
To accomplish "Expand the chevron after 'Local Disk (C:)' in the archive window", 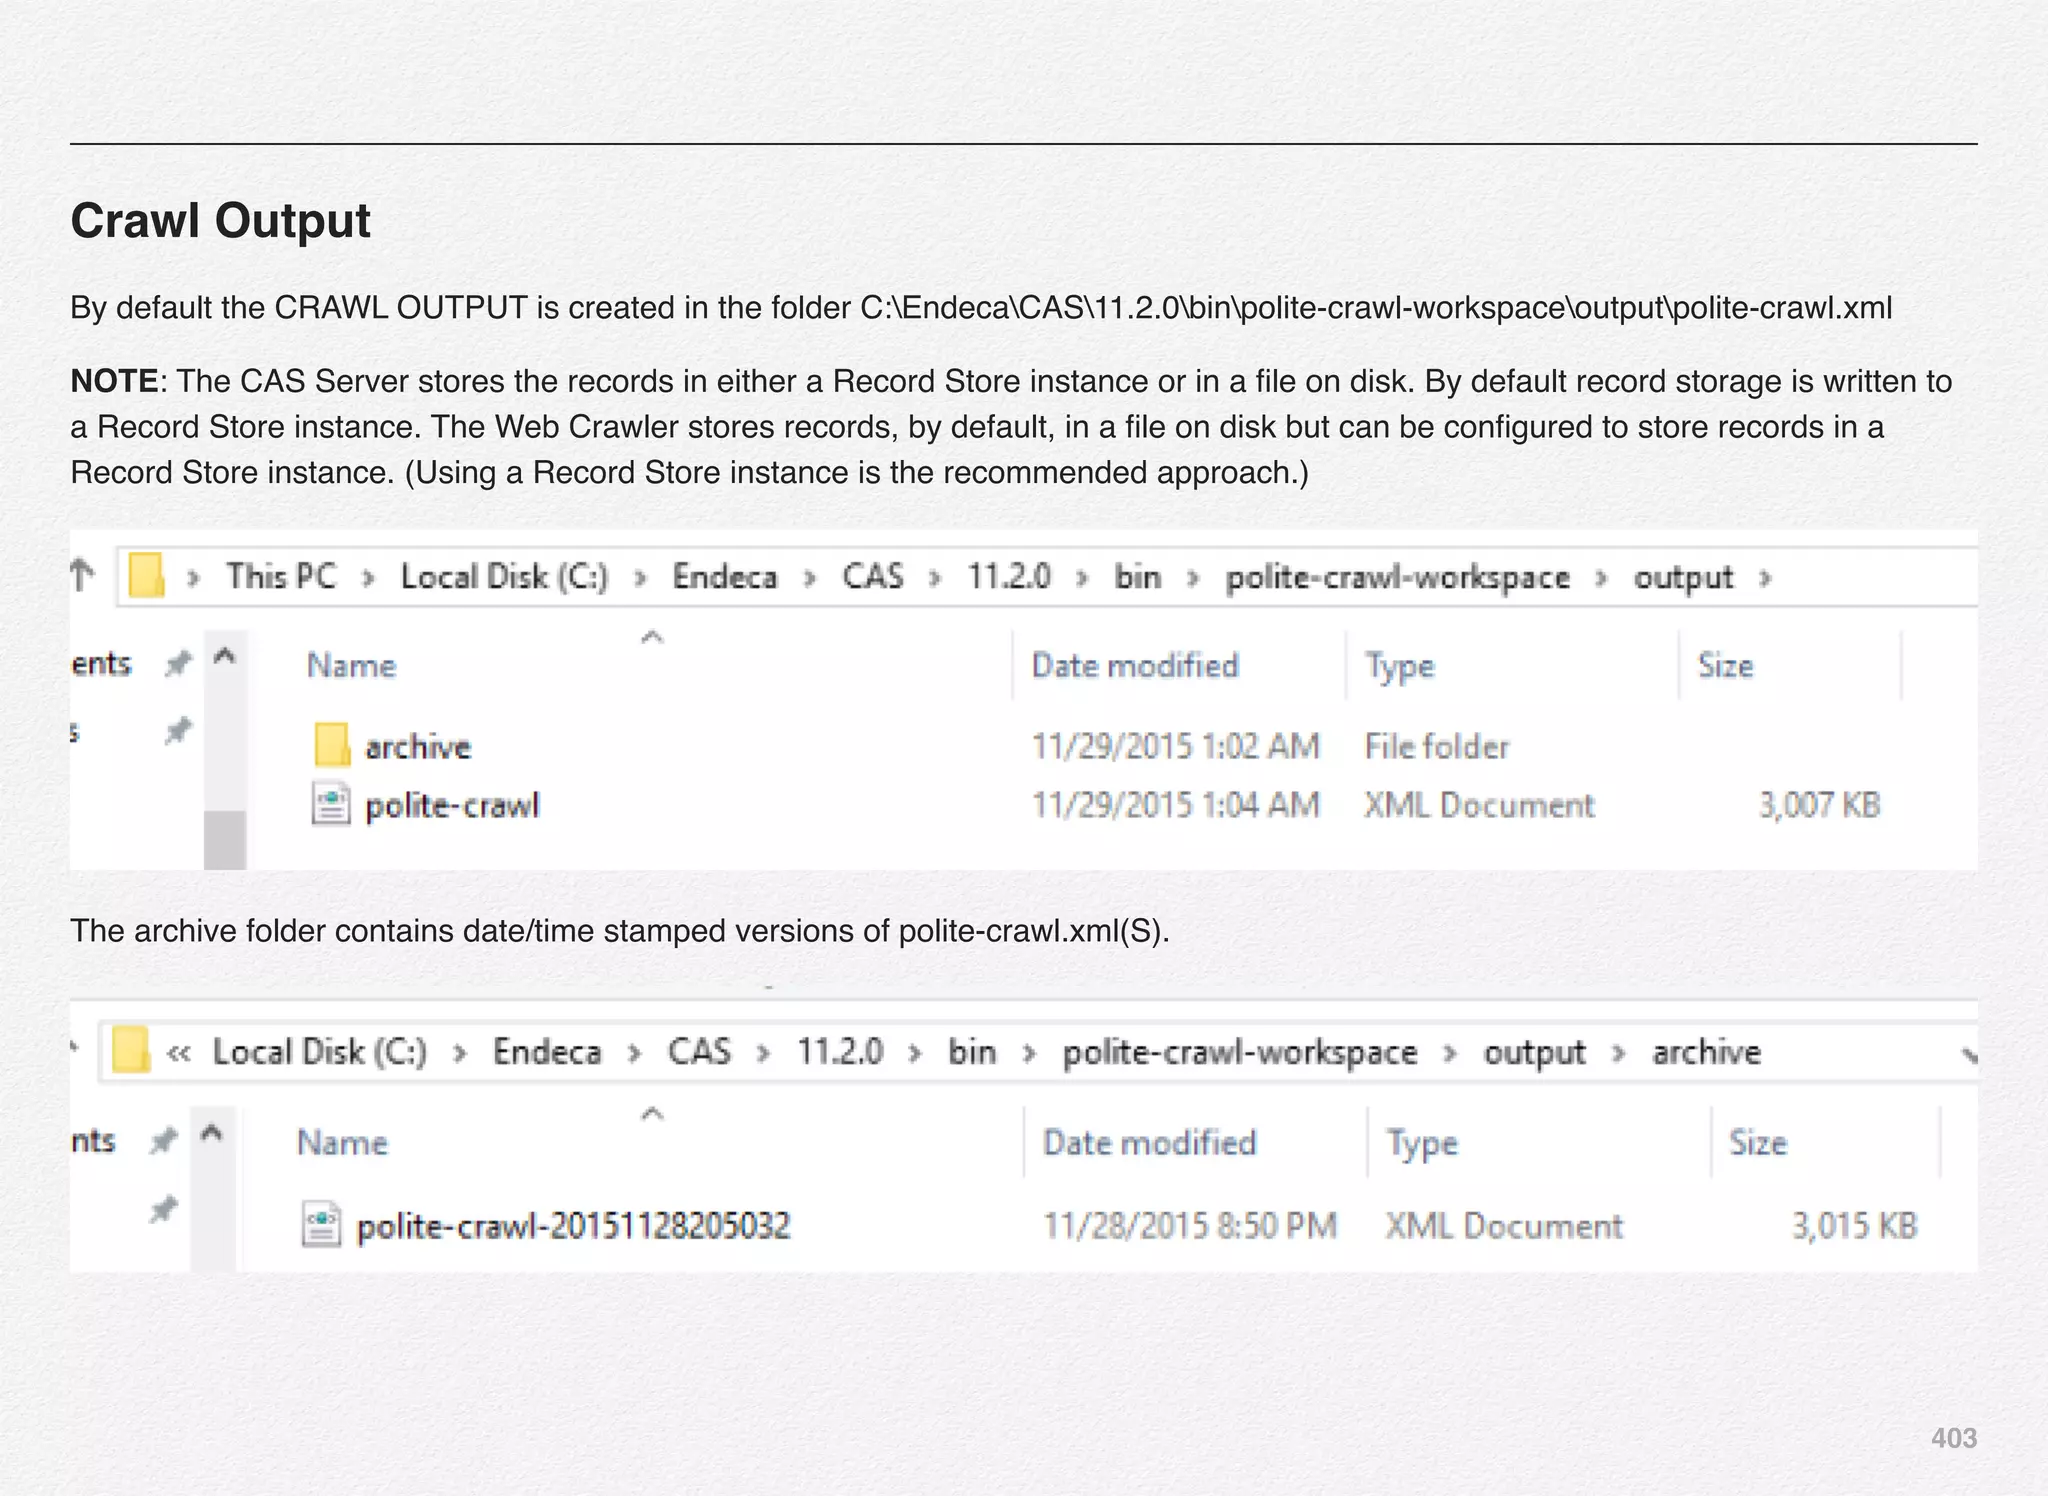I will pos(459,1053).
